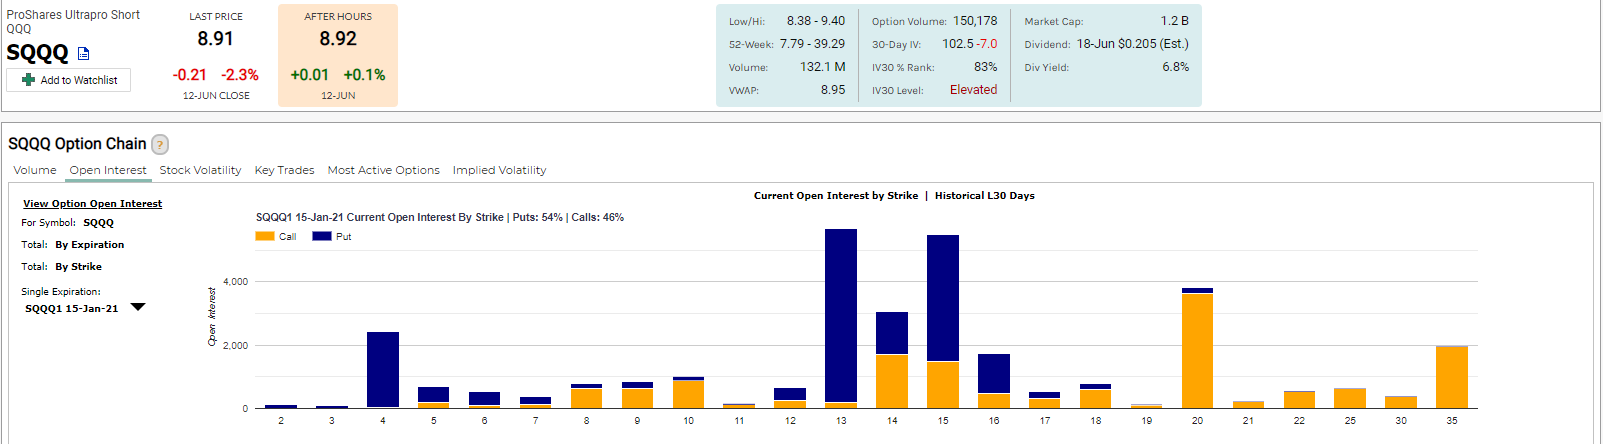Expand the Single Expiration dropdown arrow
This screenshot has height=444, width=1603.
click(x=138, y=308)
